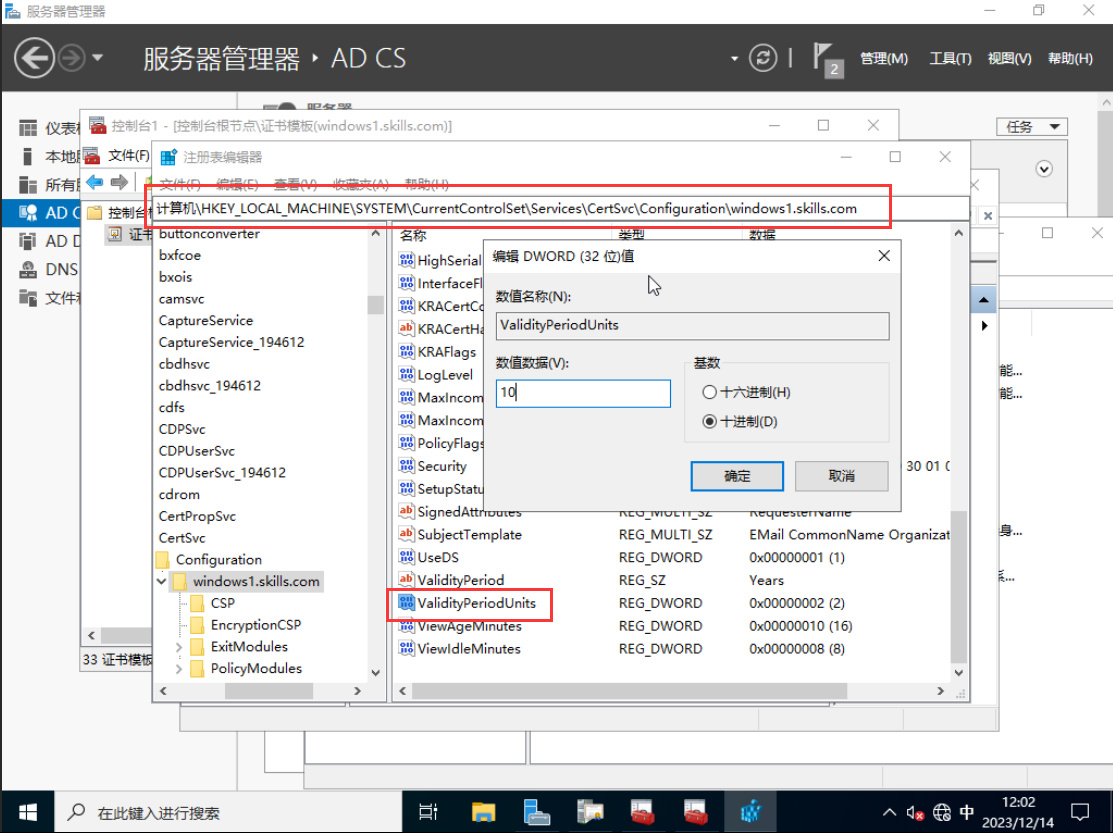Image resolution: width=1113 pixels, height=833 pixels.
Task: Confirm the DWORD edit with 确定
Action: pos(737,476)
